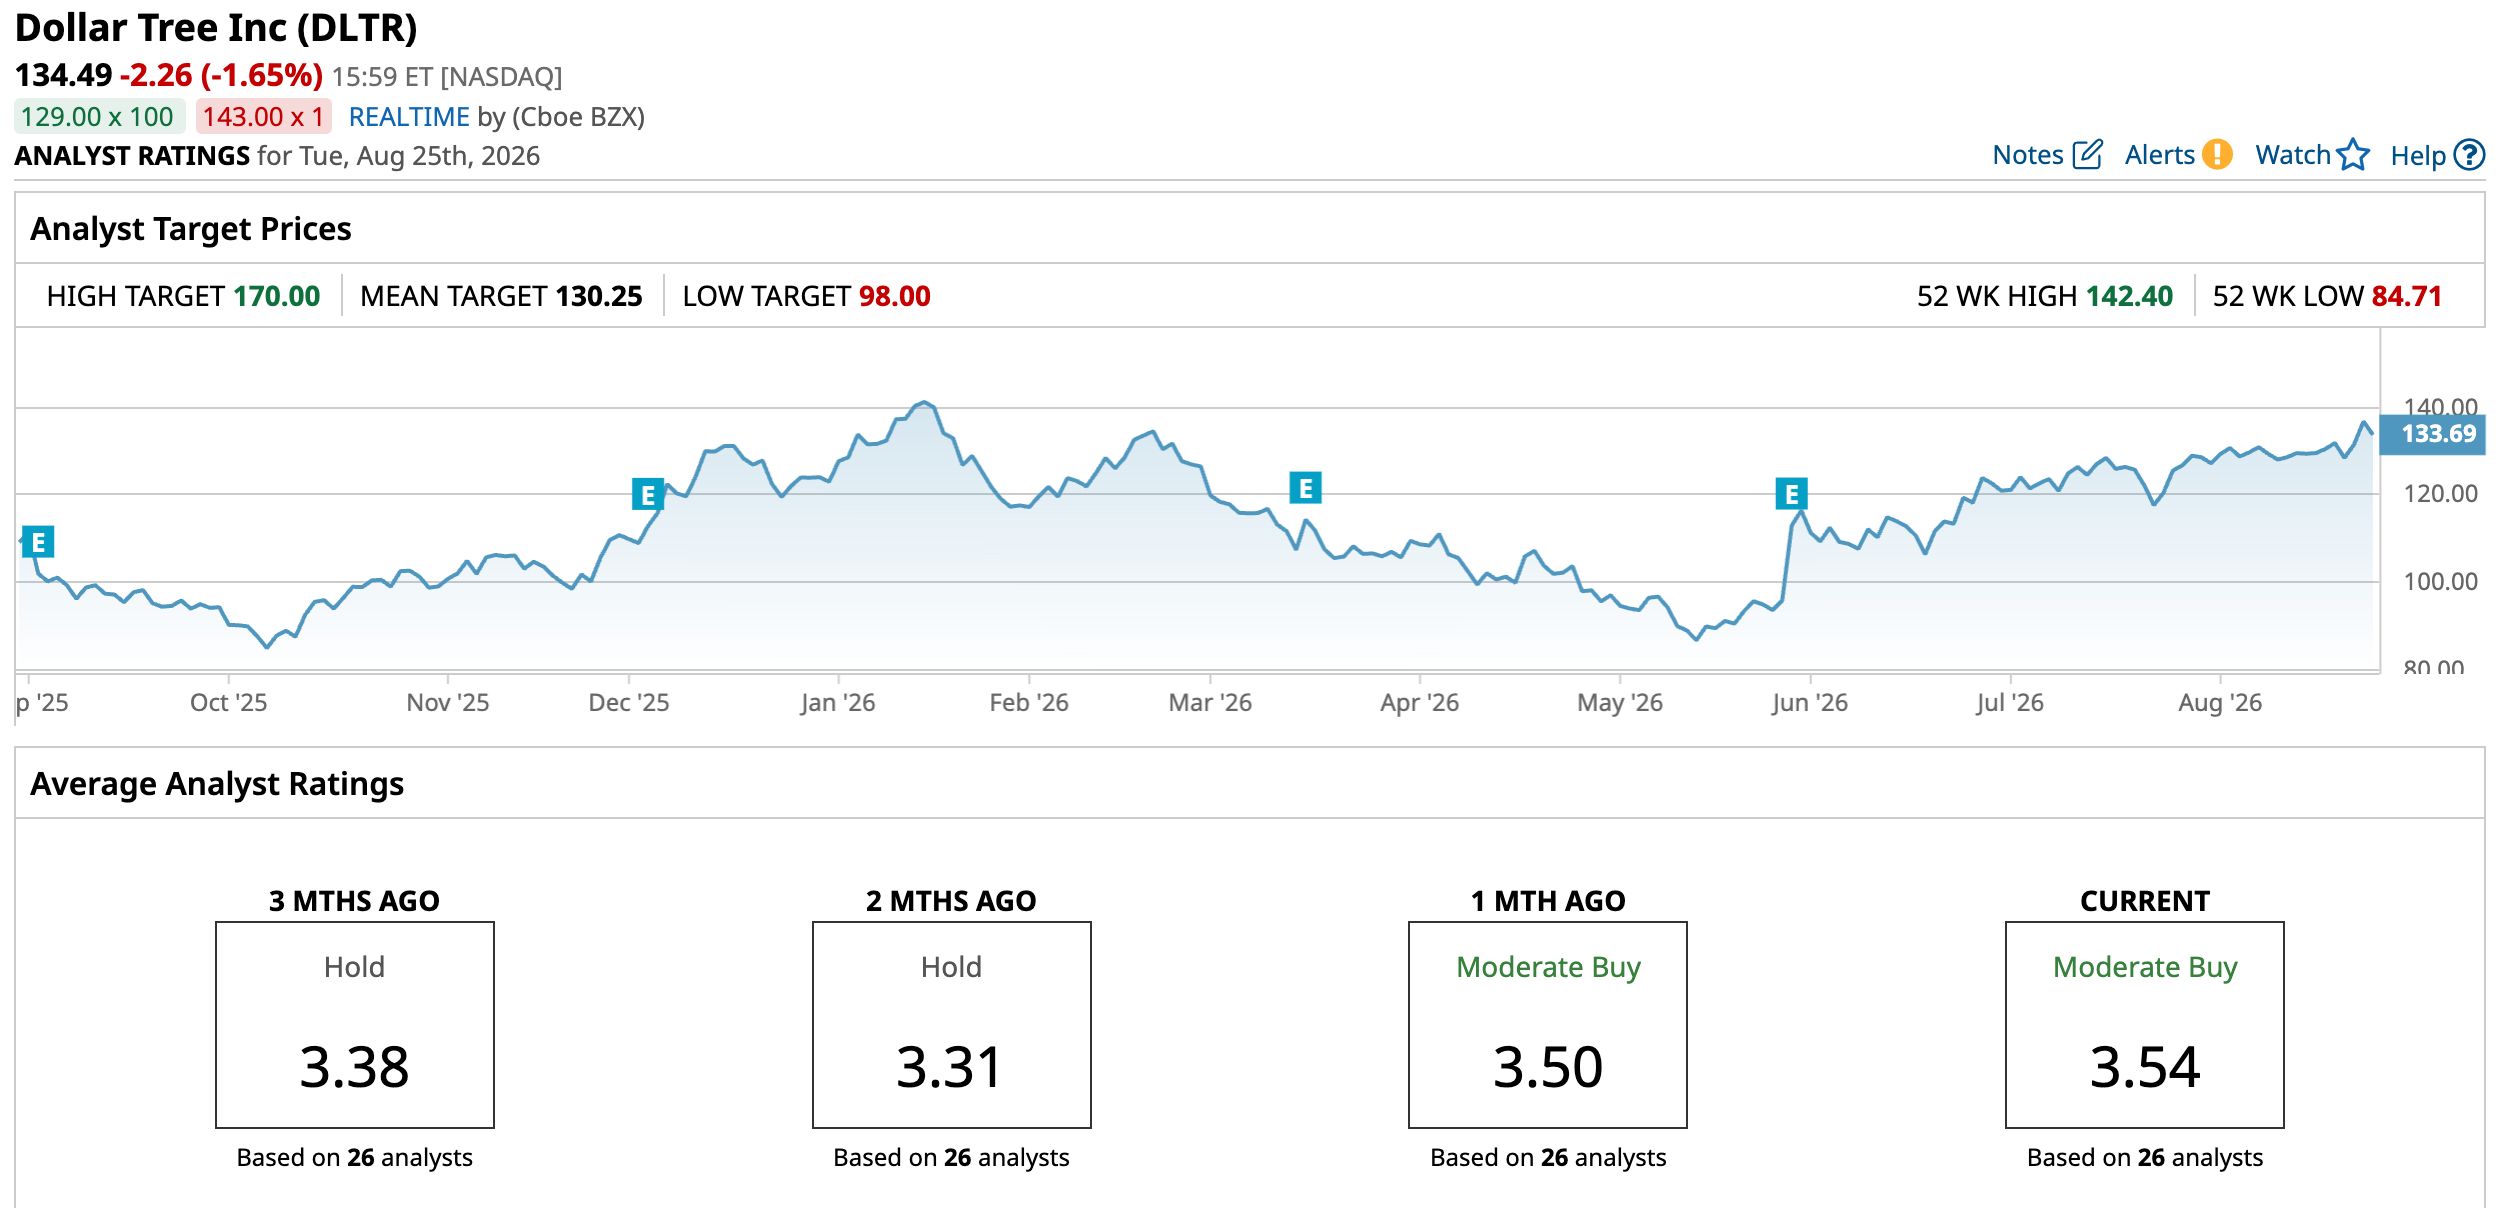Select the 1 MTH AGO Moderate Buy box
The width and height of the screenshot is (2498, 1208).
(x=1547, y=1025)
